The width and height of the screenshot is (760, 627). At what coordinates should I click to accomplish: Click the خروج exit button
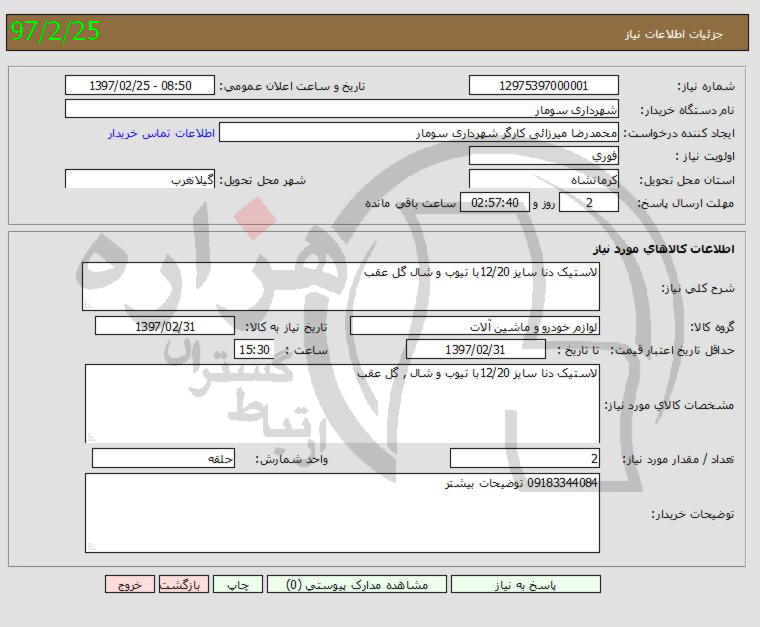129,585
